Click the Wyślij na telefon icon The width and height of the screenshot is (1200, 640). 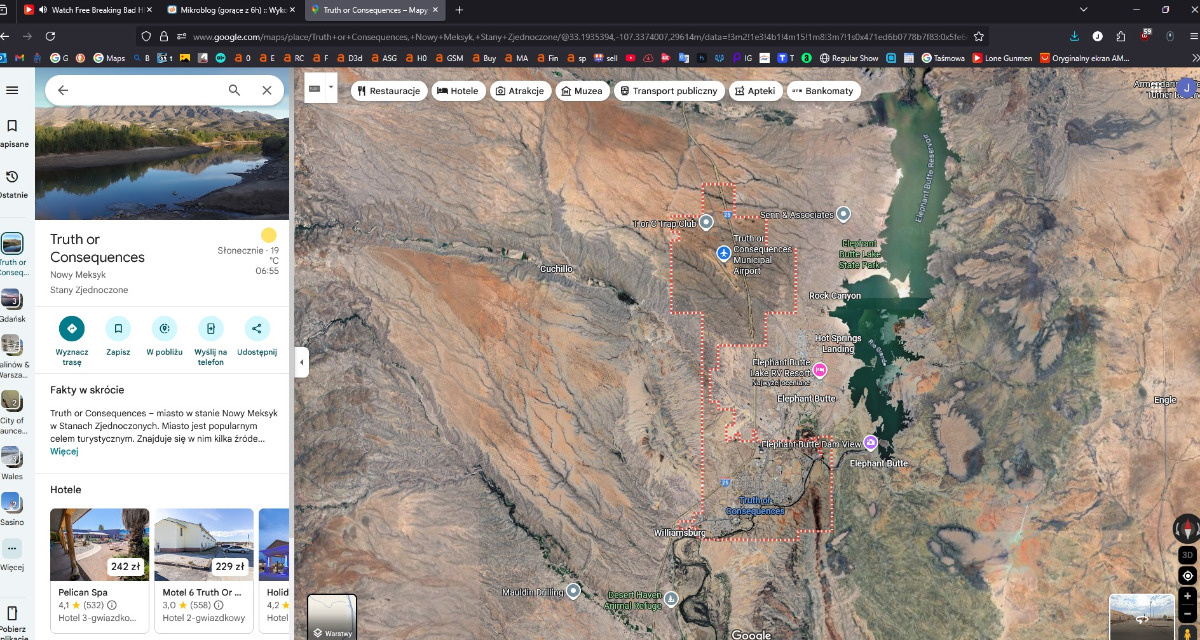click(210, 328)
